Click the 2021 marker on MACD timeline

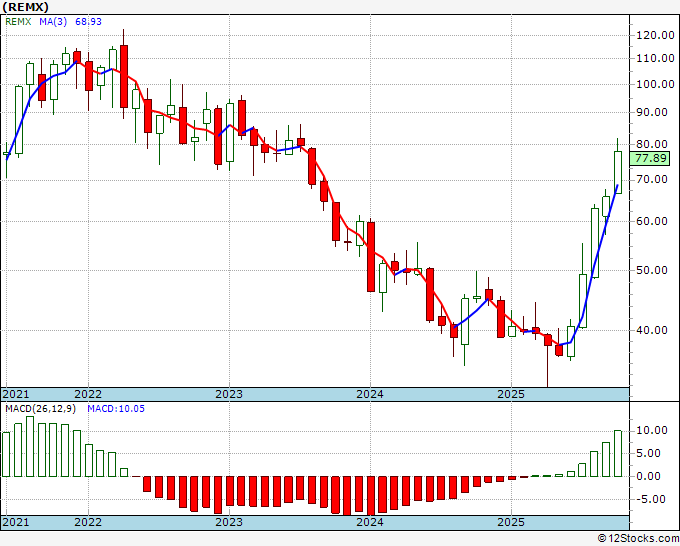(x=16, y=522)
